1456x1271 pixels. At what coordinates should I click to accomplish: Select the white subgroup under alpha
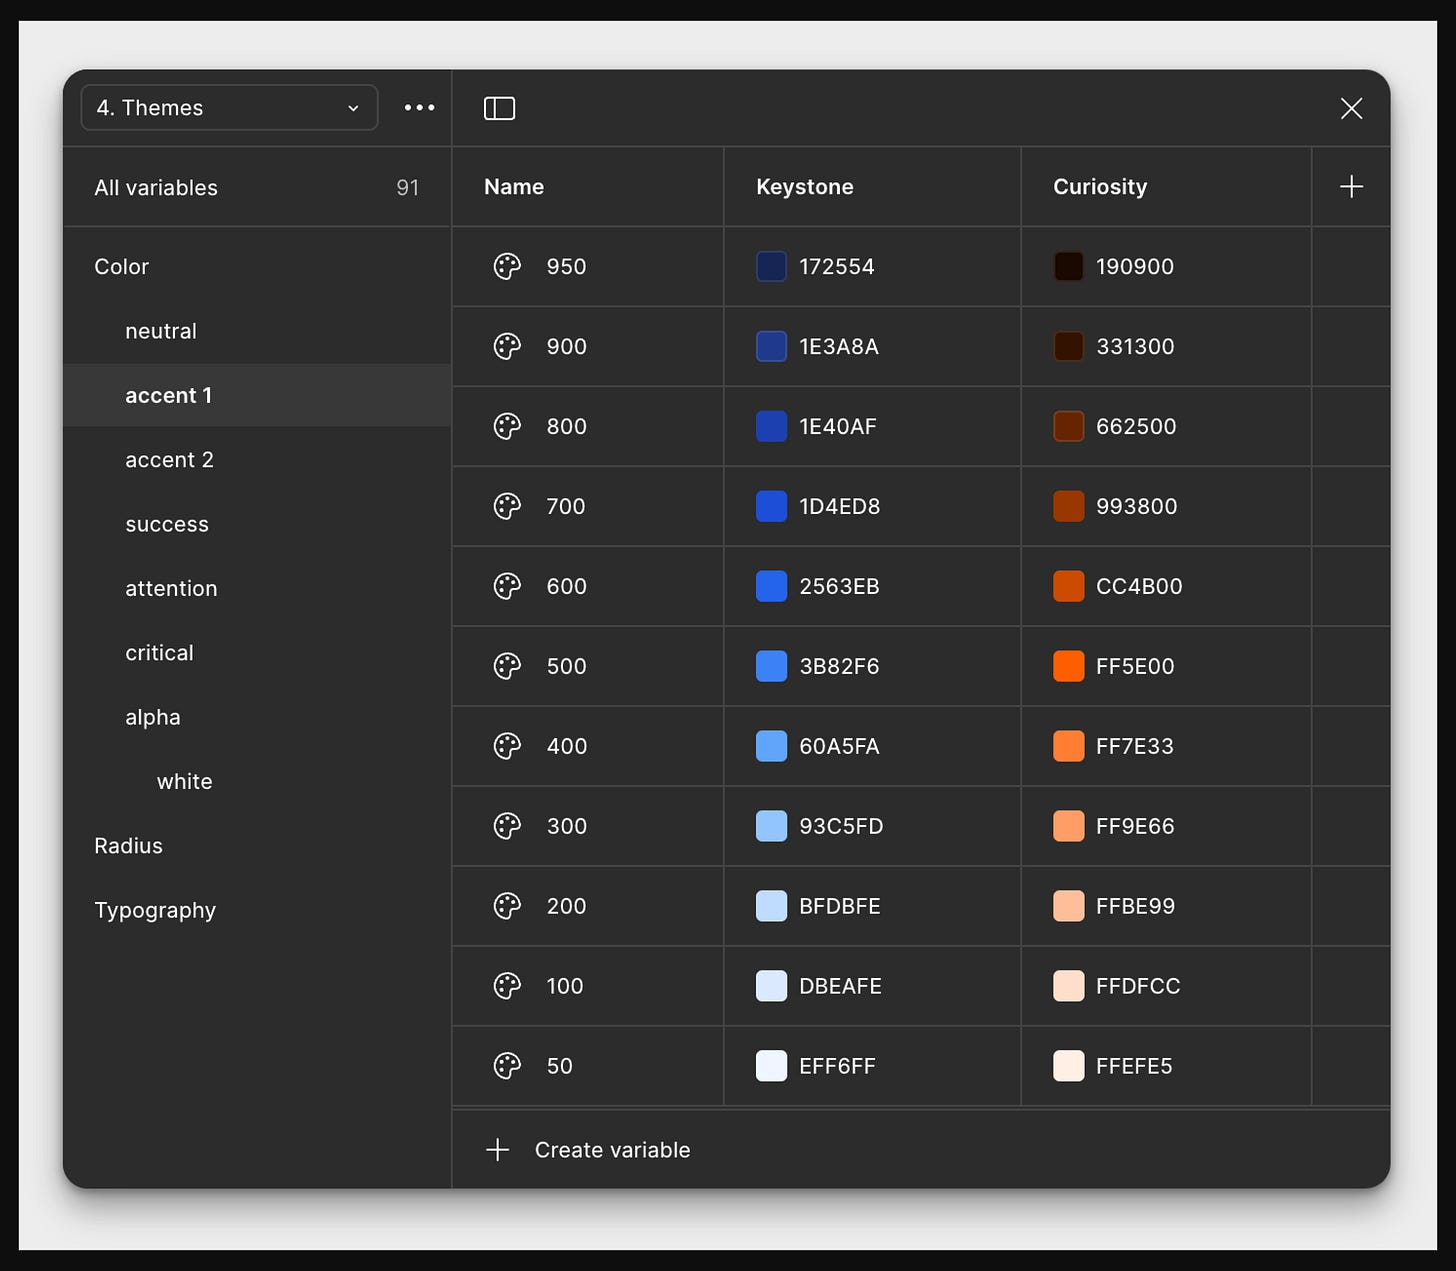pos(257,781)
